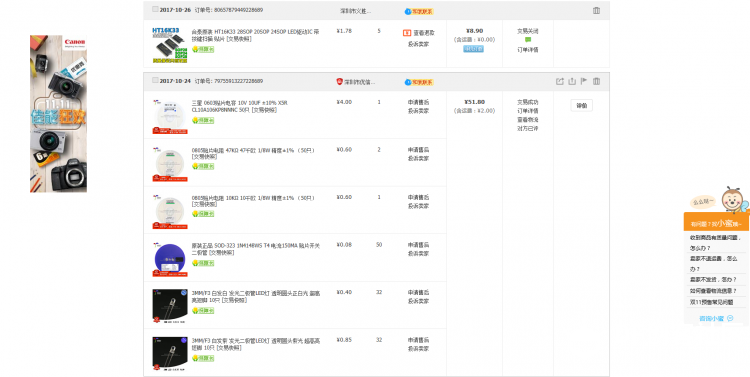This screenshot has height=377, width=750.
Task: Open the ¥0.85 LED product thumbnail
Action: click(x=170, y=354)
